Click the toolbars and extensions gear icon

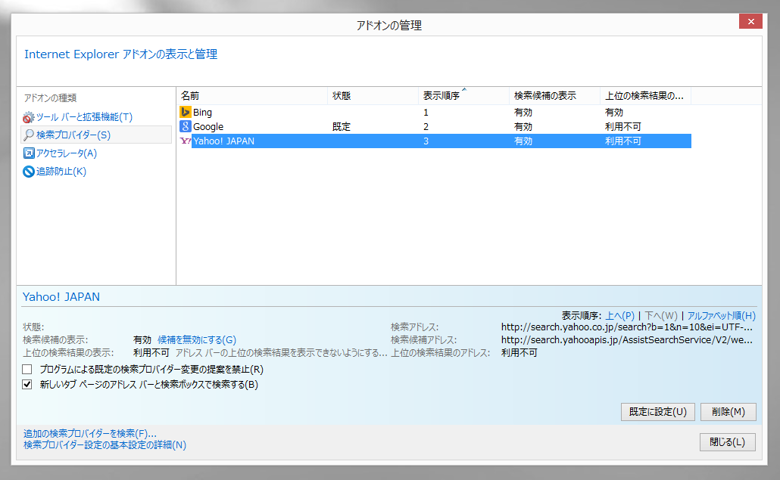coord(28,117)
